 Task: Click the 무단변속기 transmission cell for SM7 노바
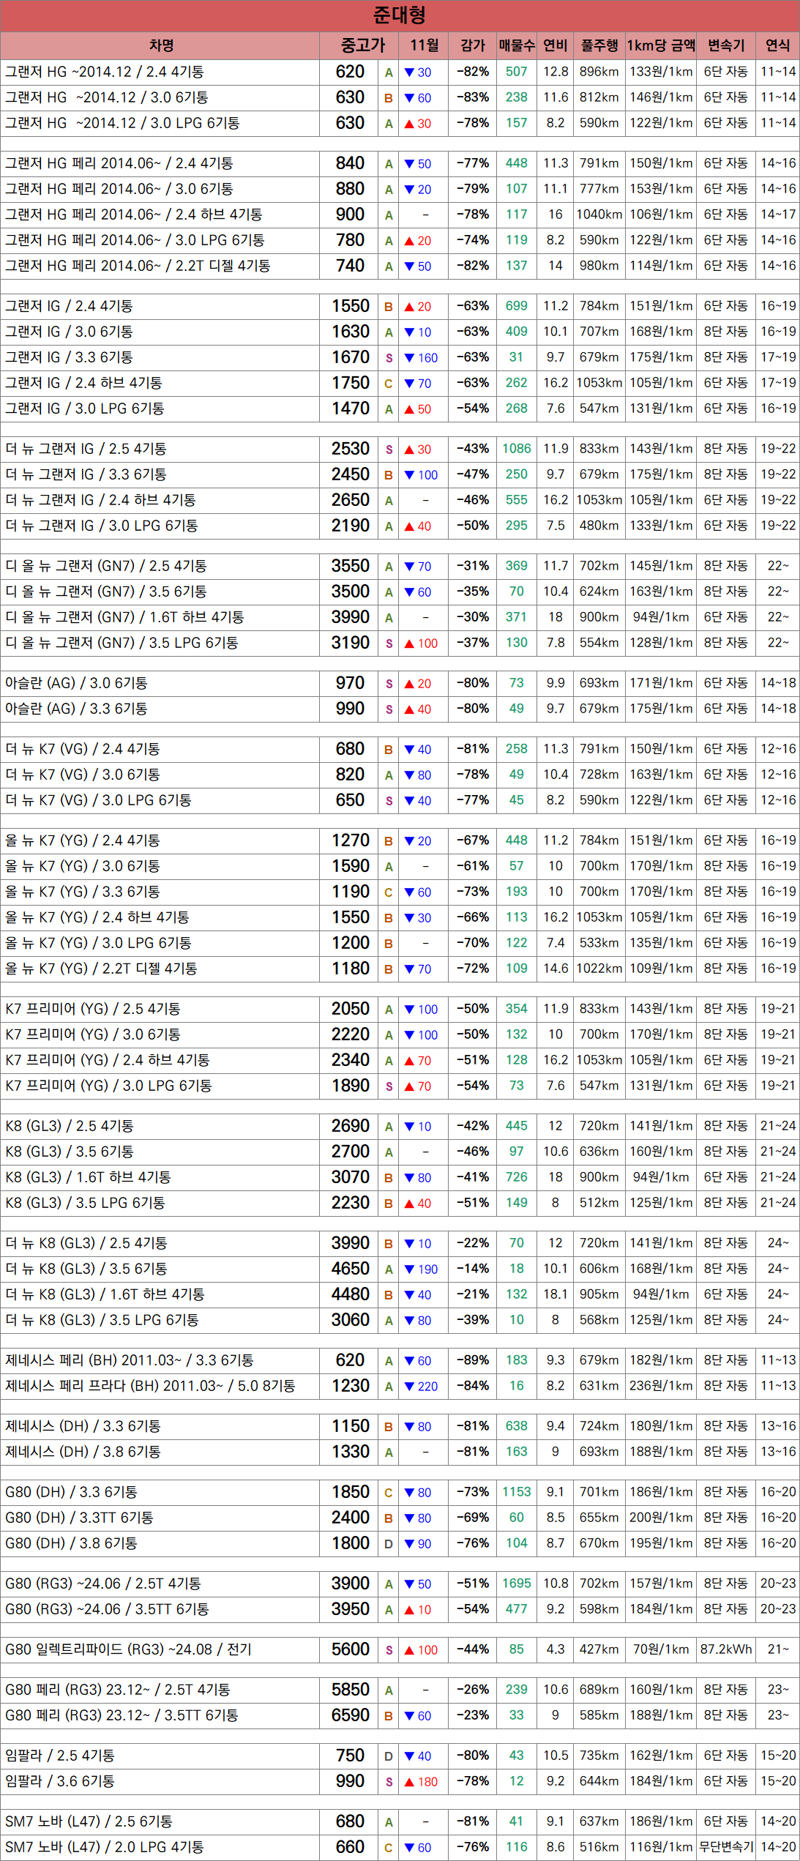tap(726, 1847)
